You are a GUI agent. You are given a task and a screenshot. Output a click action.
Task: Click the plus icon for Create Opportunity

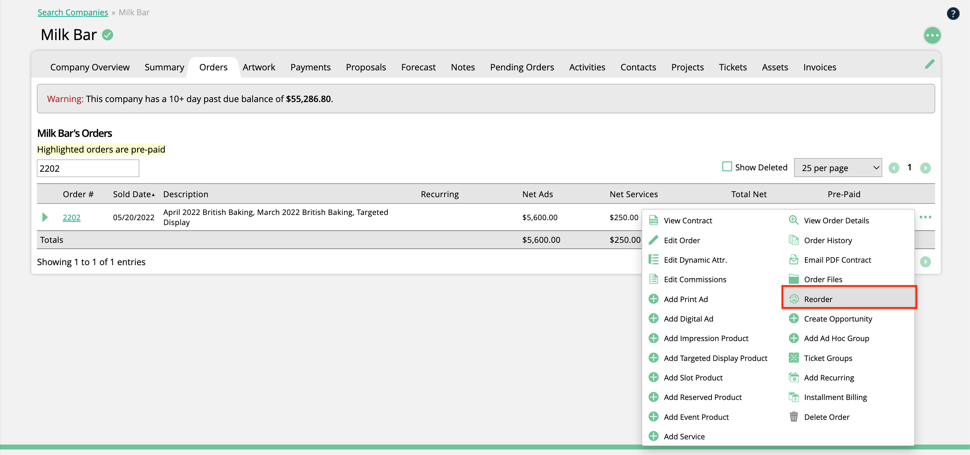794,319
